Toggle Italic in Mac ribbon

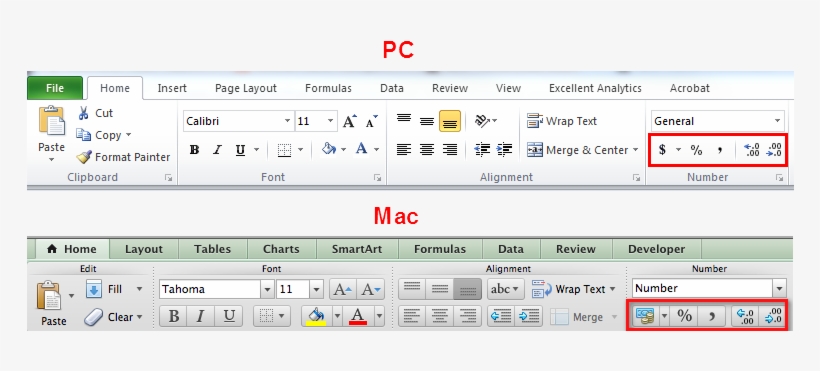tap(201, 317)
